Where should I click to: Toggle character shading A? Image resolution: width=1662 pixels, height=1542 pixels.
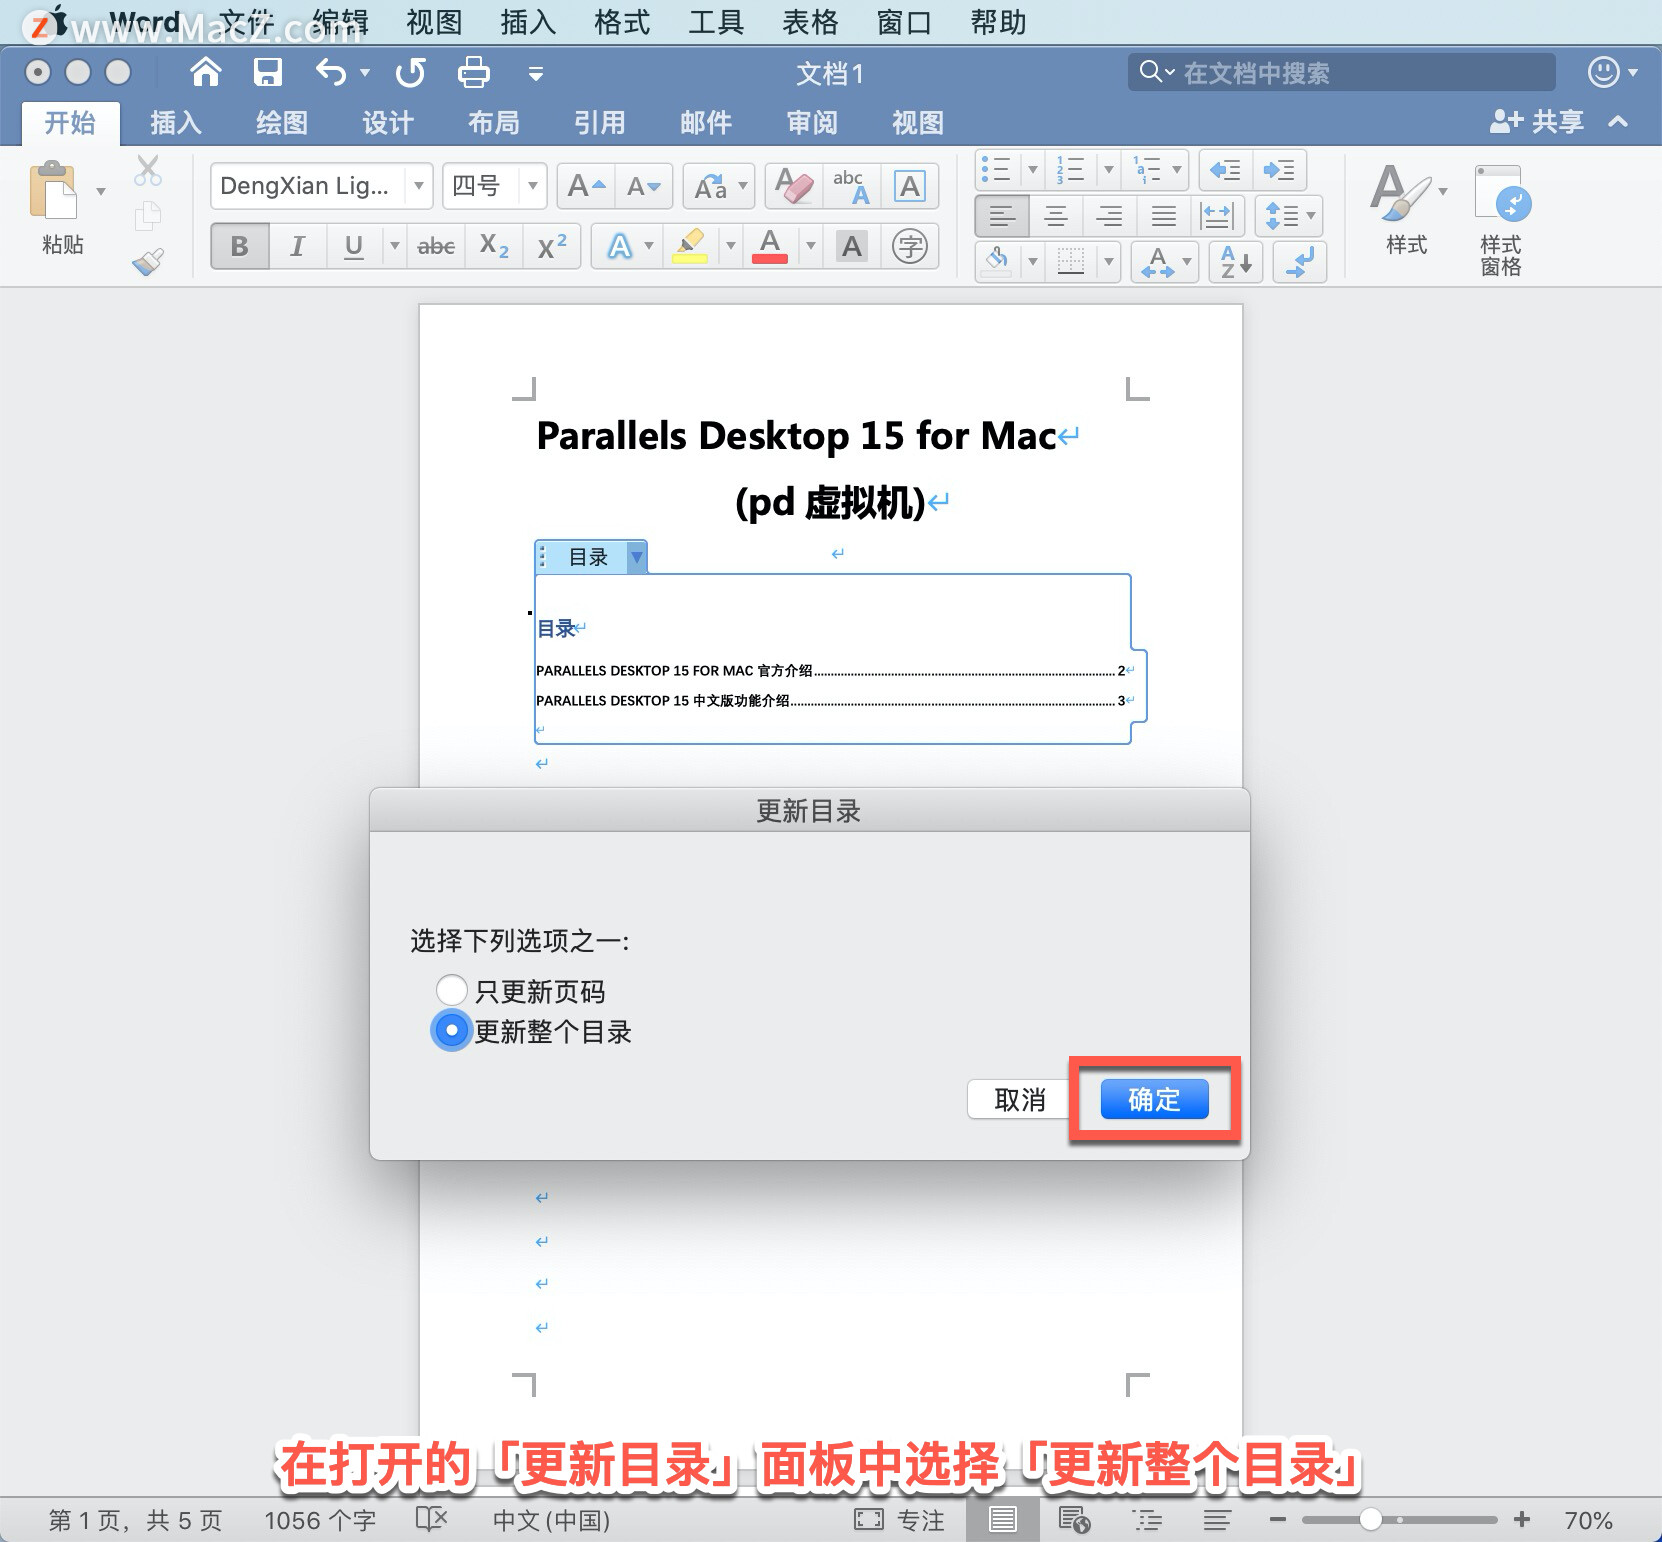(x=852, y=246)
